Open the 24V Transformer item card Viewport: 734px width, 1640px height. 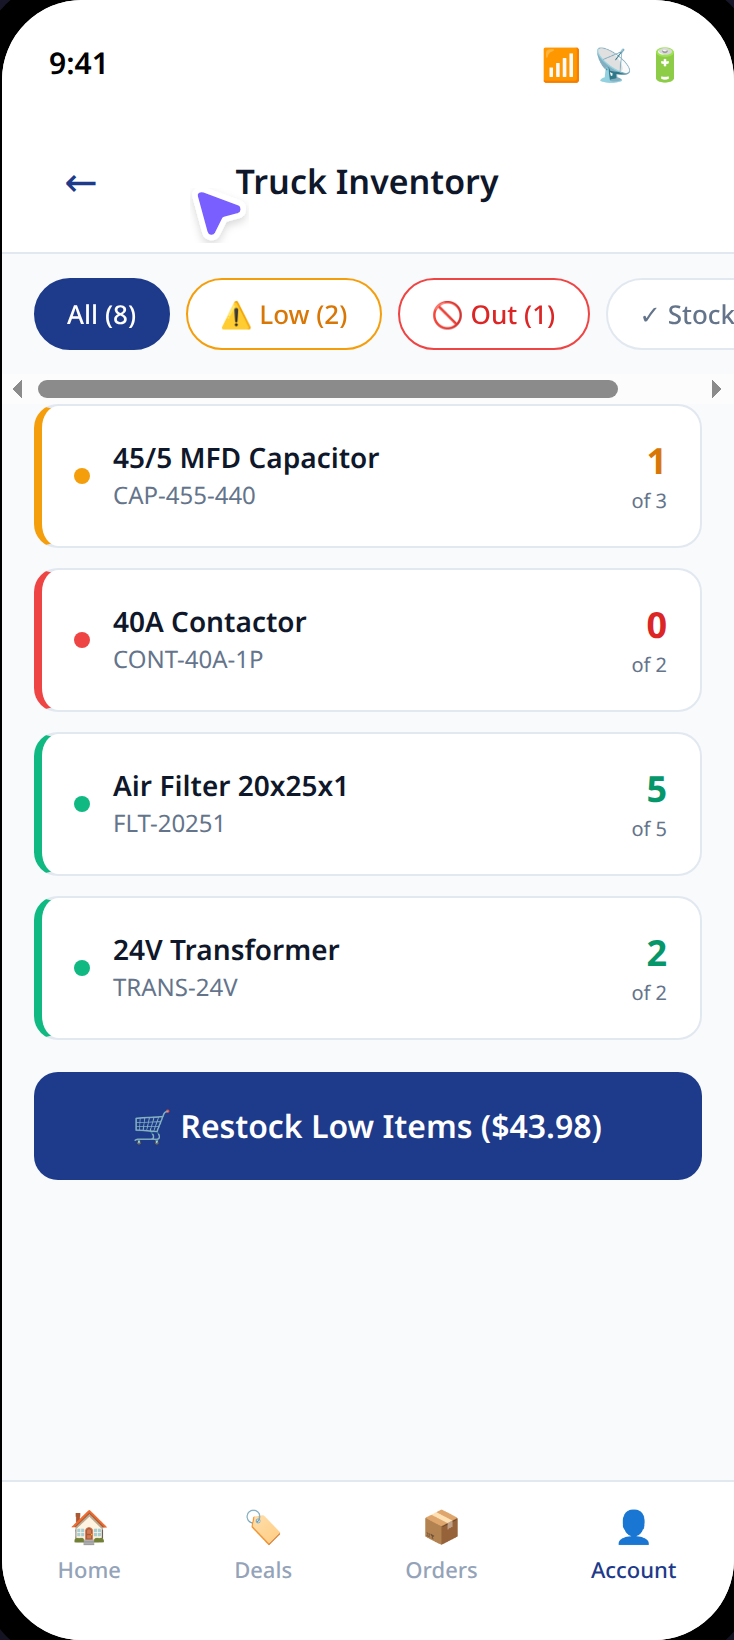(x=367, y=967)
